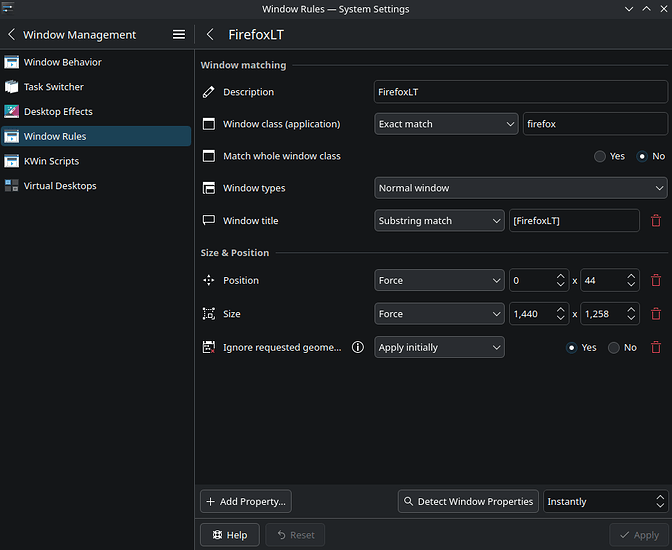Open Help
Viewport: 672px width, 550px height.
coord(230,535)
